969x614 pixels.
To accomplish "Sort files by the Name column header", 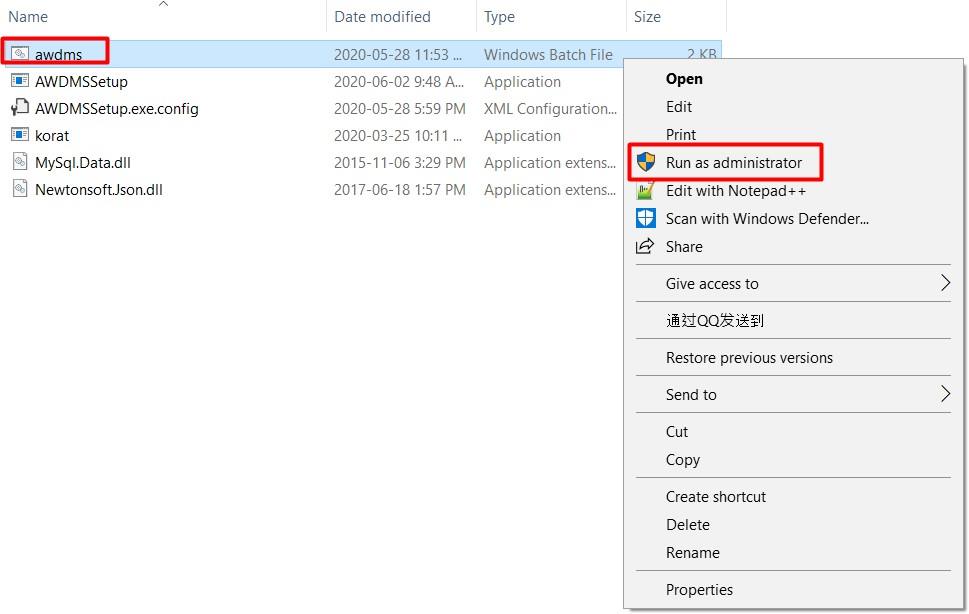I will coord(28,17).
